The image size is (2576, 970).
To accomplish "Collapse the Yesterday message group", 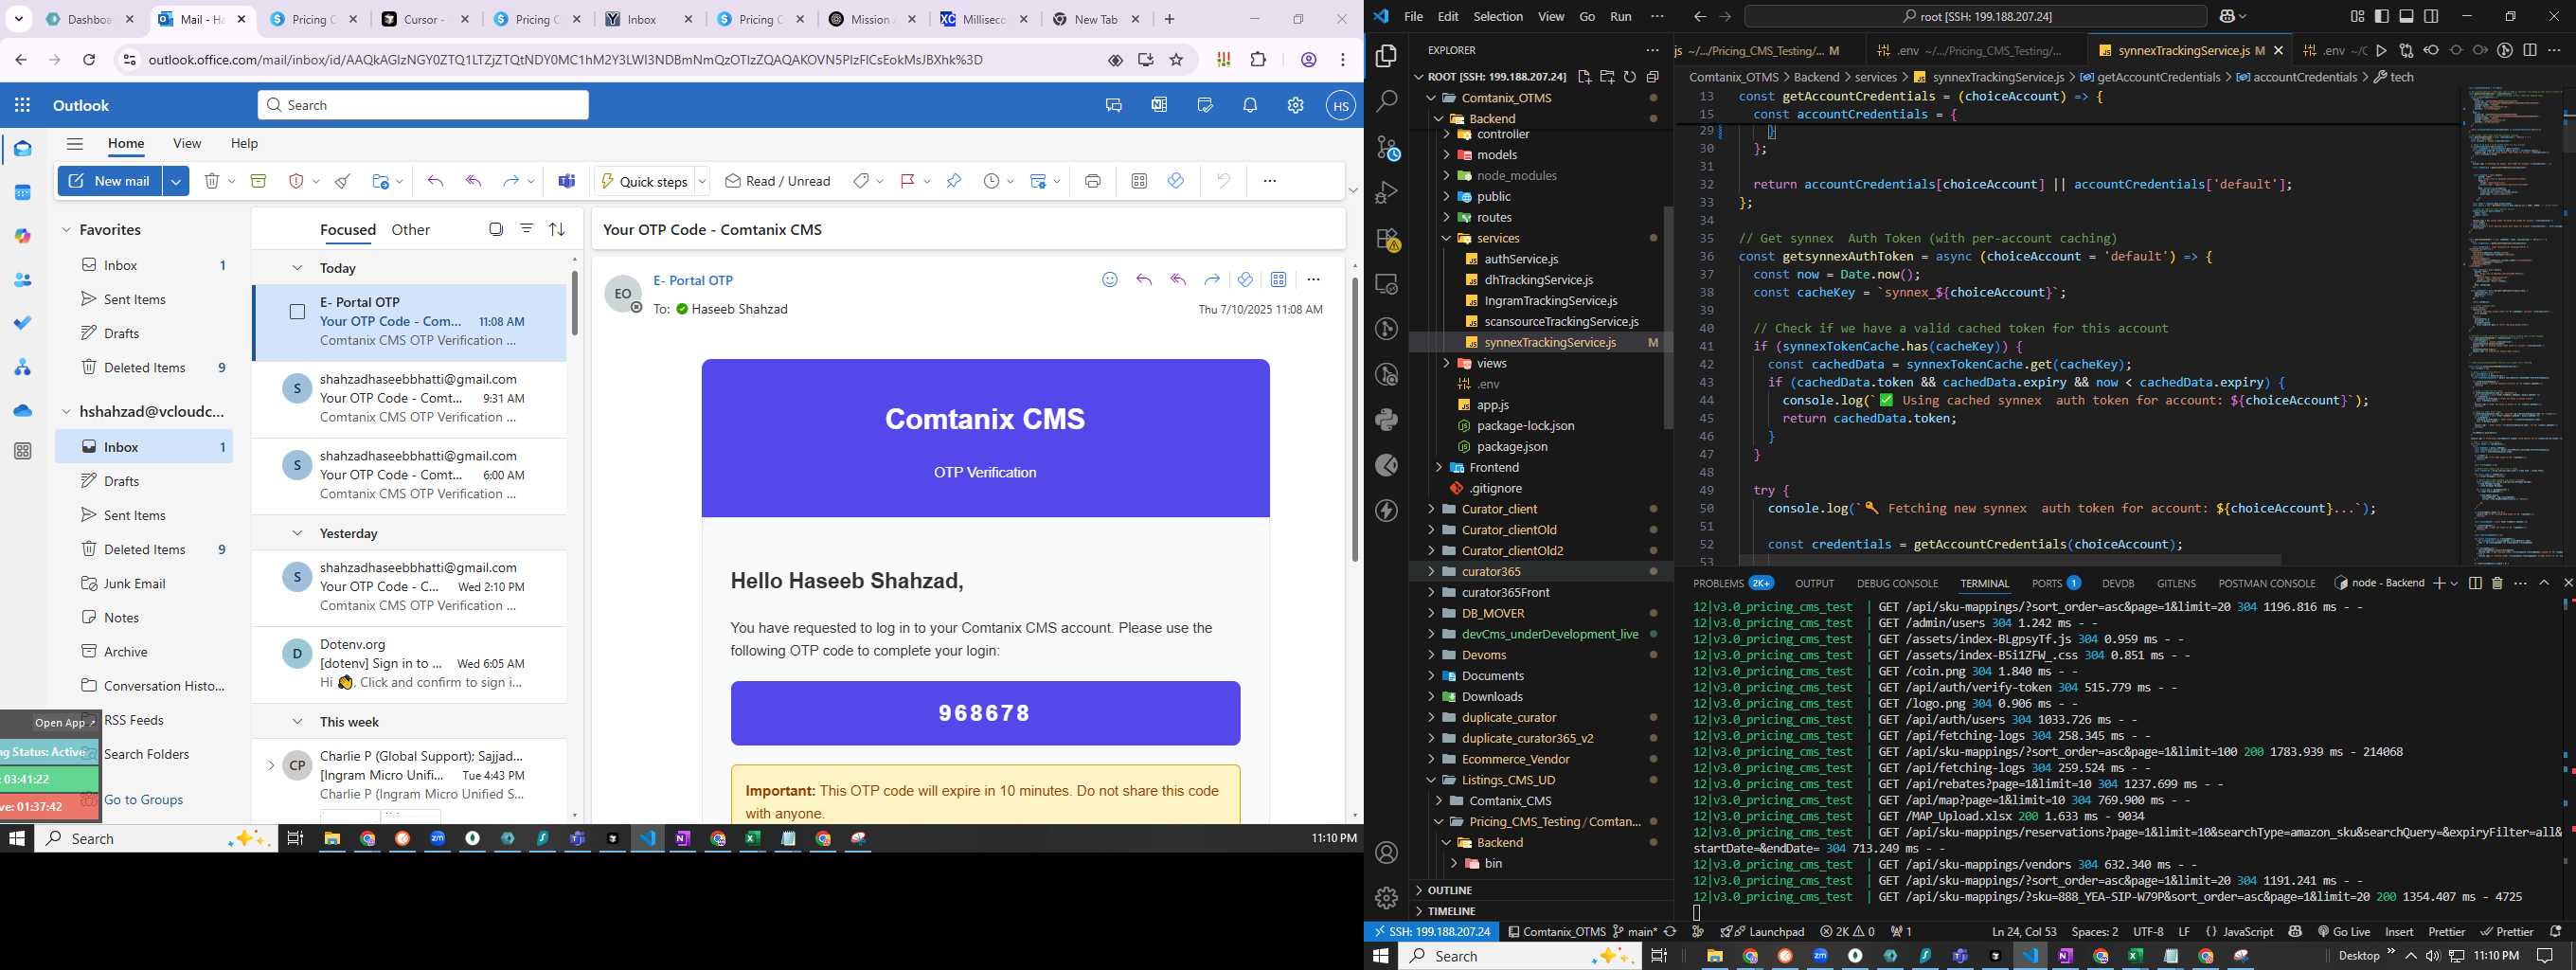I will coord(297,533).
